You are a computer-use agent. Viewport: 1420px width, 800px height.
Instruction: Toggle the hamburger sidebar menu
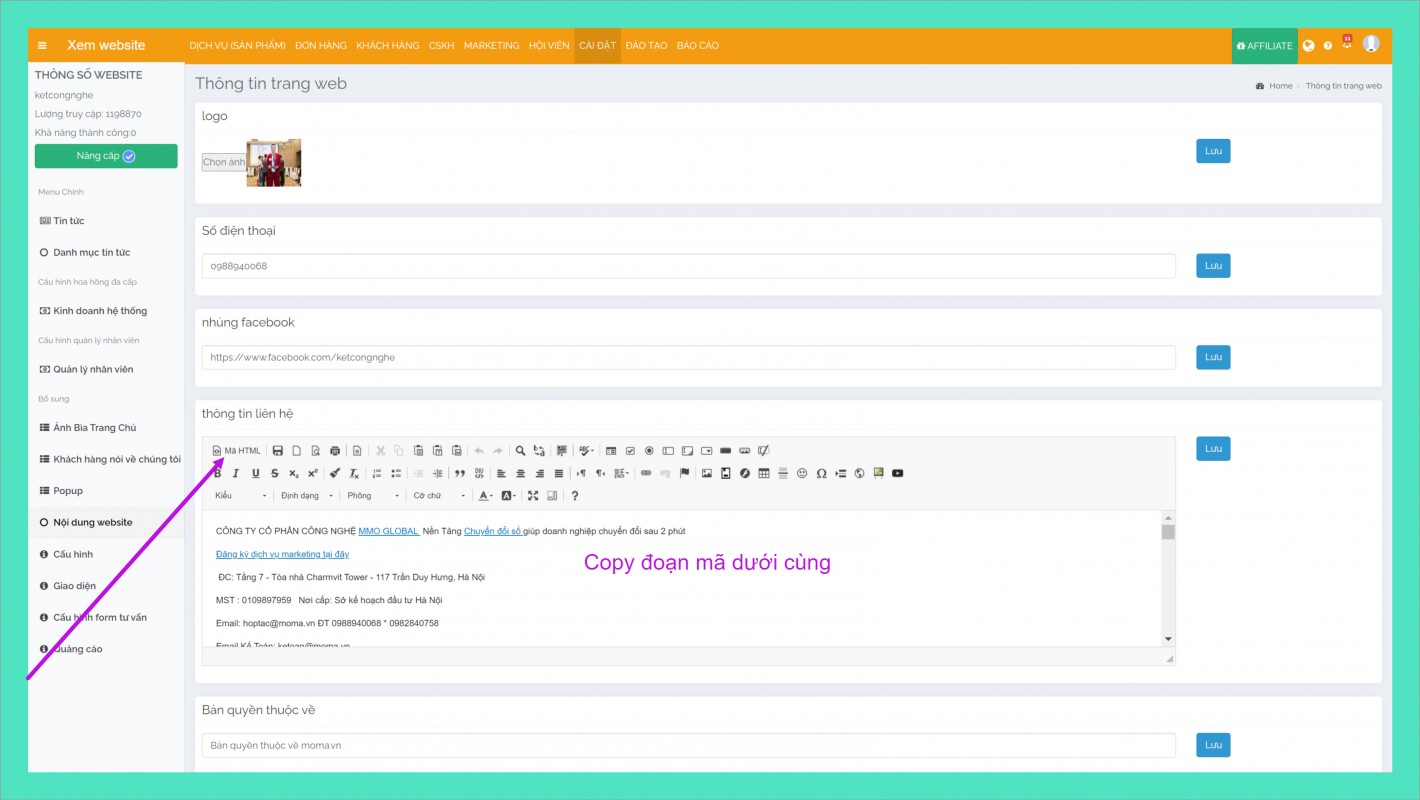42,46
